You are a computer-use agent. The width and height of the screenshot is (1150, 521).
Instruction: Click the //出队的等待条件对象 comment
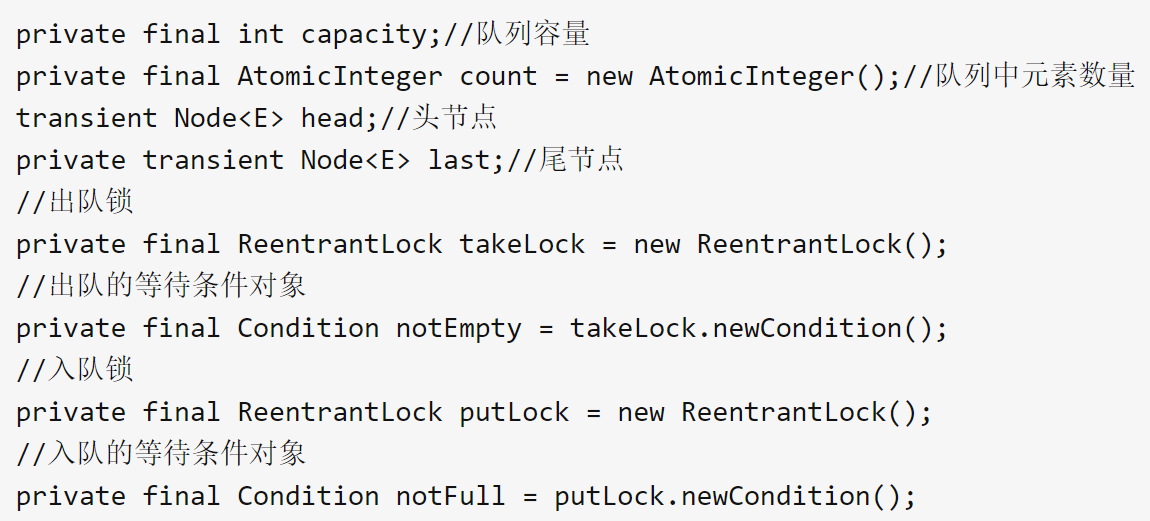click(161, 286)
